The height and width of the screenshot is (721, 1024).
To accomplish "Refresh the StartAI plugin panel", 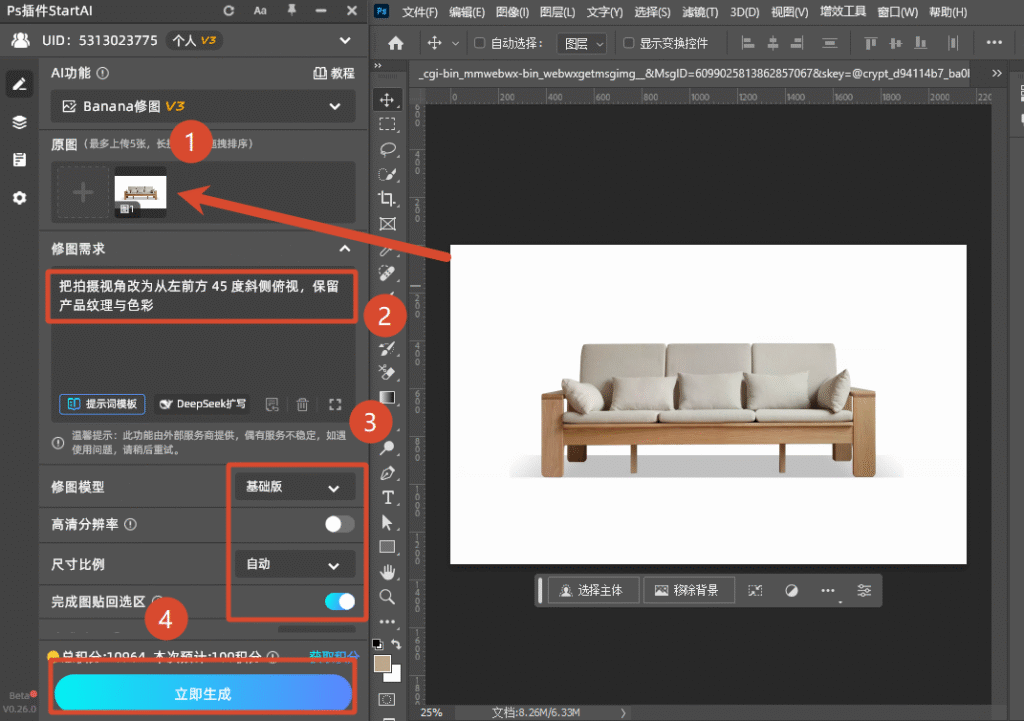I will 229,10.
